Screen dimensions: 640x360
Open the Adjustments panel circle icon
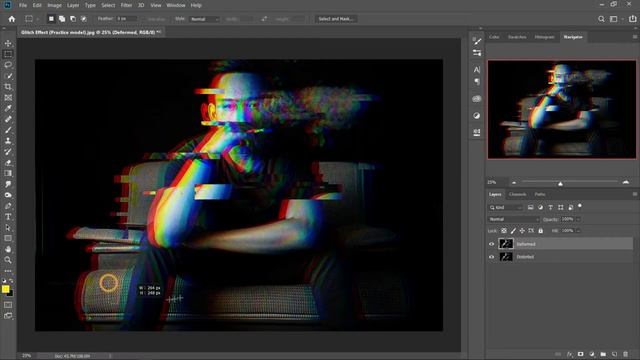pyautogui.click(x=477, y=116)
